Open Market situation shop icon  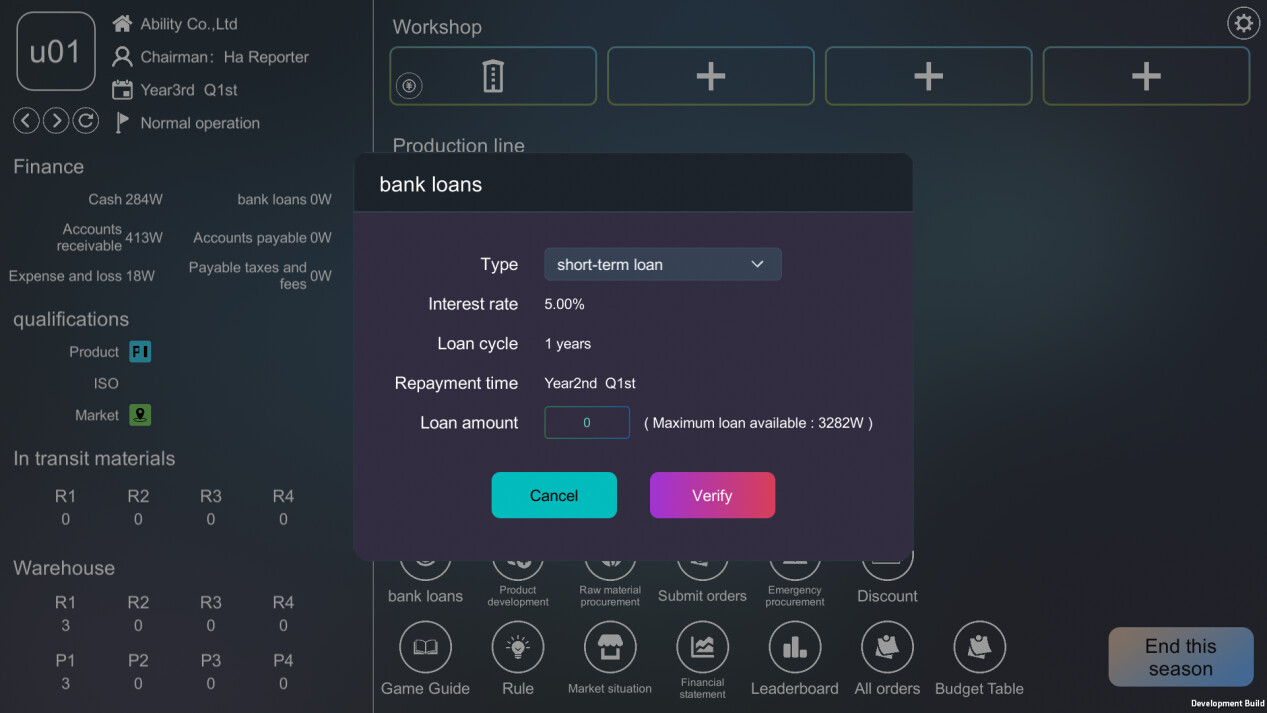(610, 647)
